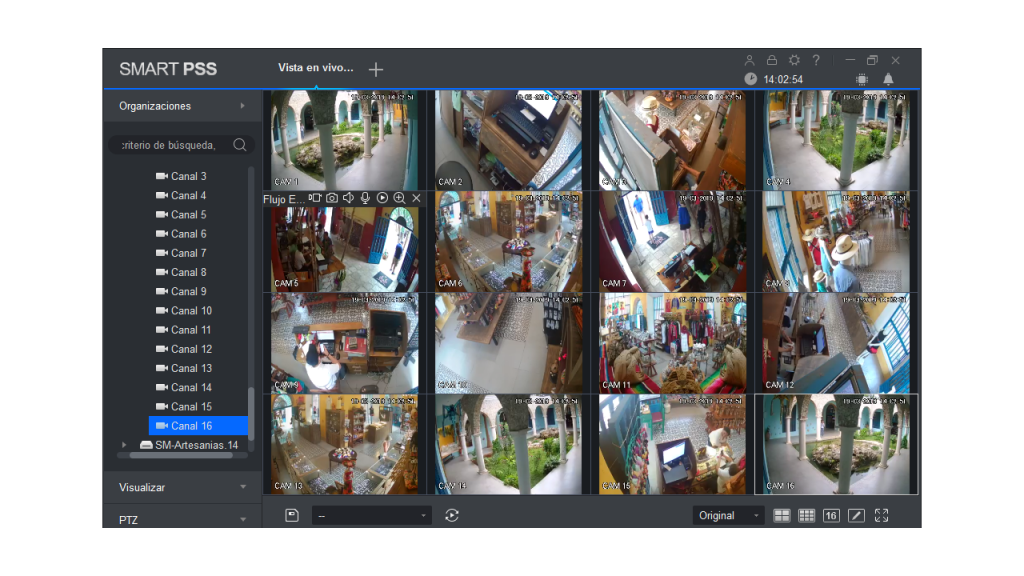Expand the Visualizar panel
The image size is (1024, 576).
(182, 487)
